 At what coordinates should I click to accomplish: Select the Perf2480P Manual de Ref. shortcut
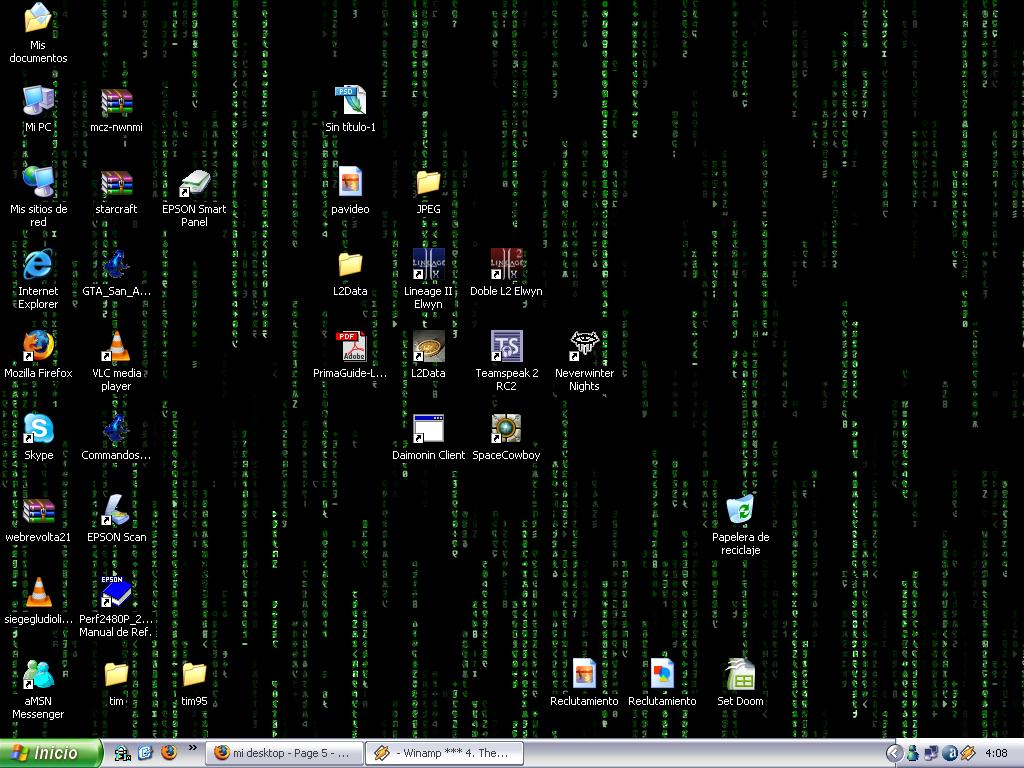(116, 607)
